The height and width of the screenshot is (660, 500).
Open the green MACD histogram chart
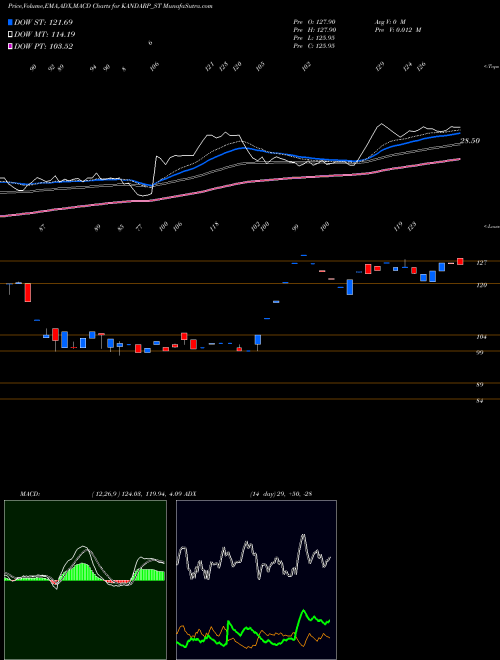[85, 580]
